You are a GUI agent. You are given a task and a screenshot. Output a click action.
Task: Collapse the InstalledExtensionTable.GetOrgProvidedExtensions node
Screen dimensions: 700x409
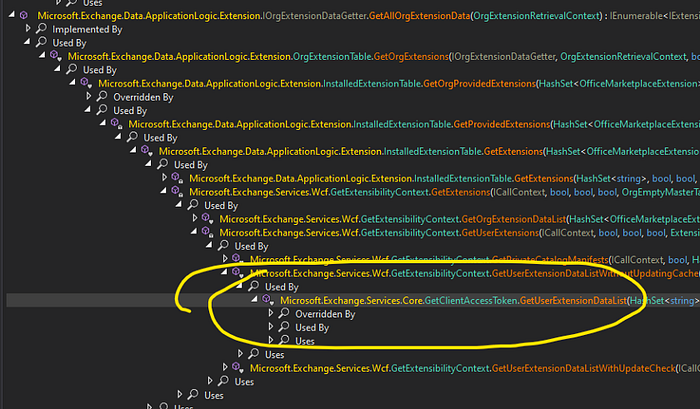click(72, 83)
